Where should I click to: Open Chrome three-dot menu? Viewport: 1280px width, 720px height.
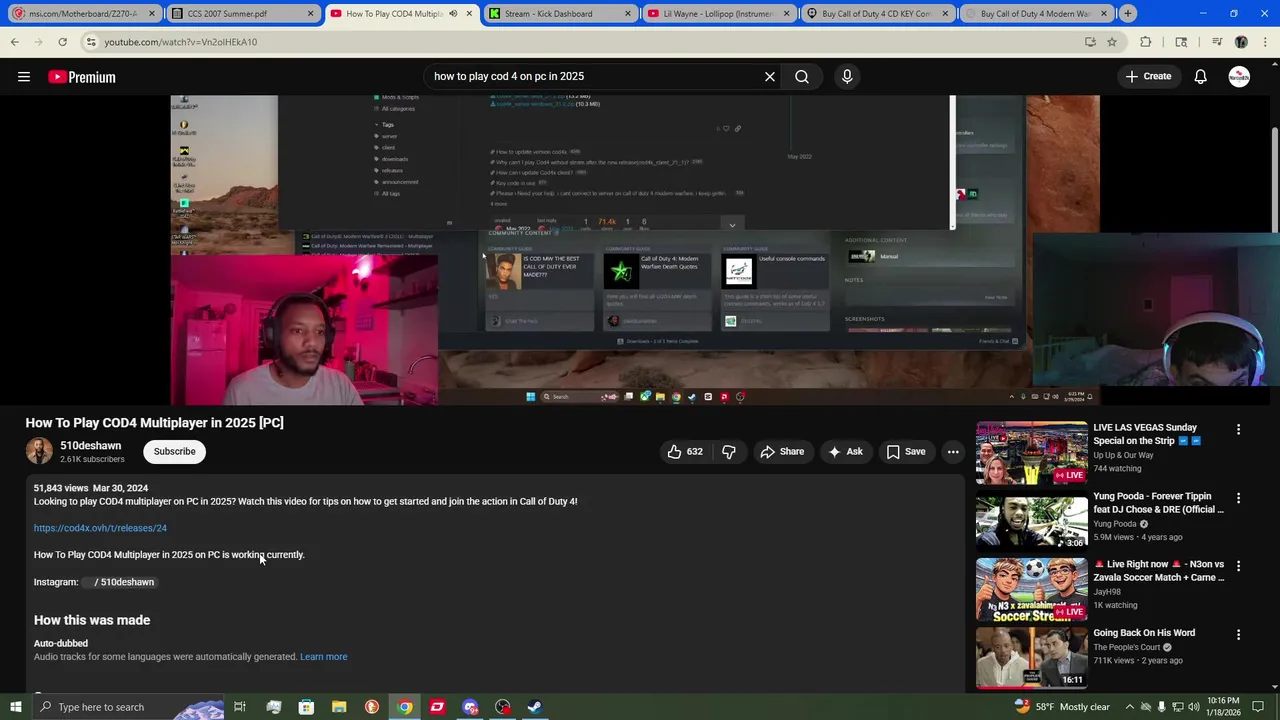1265,42
